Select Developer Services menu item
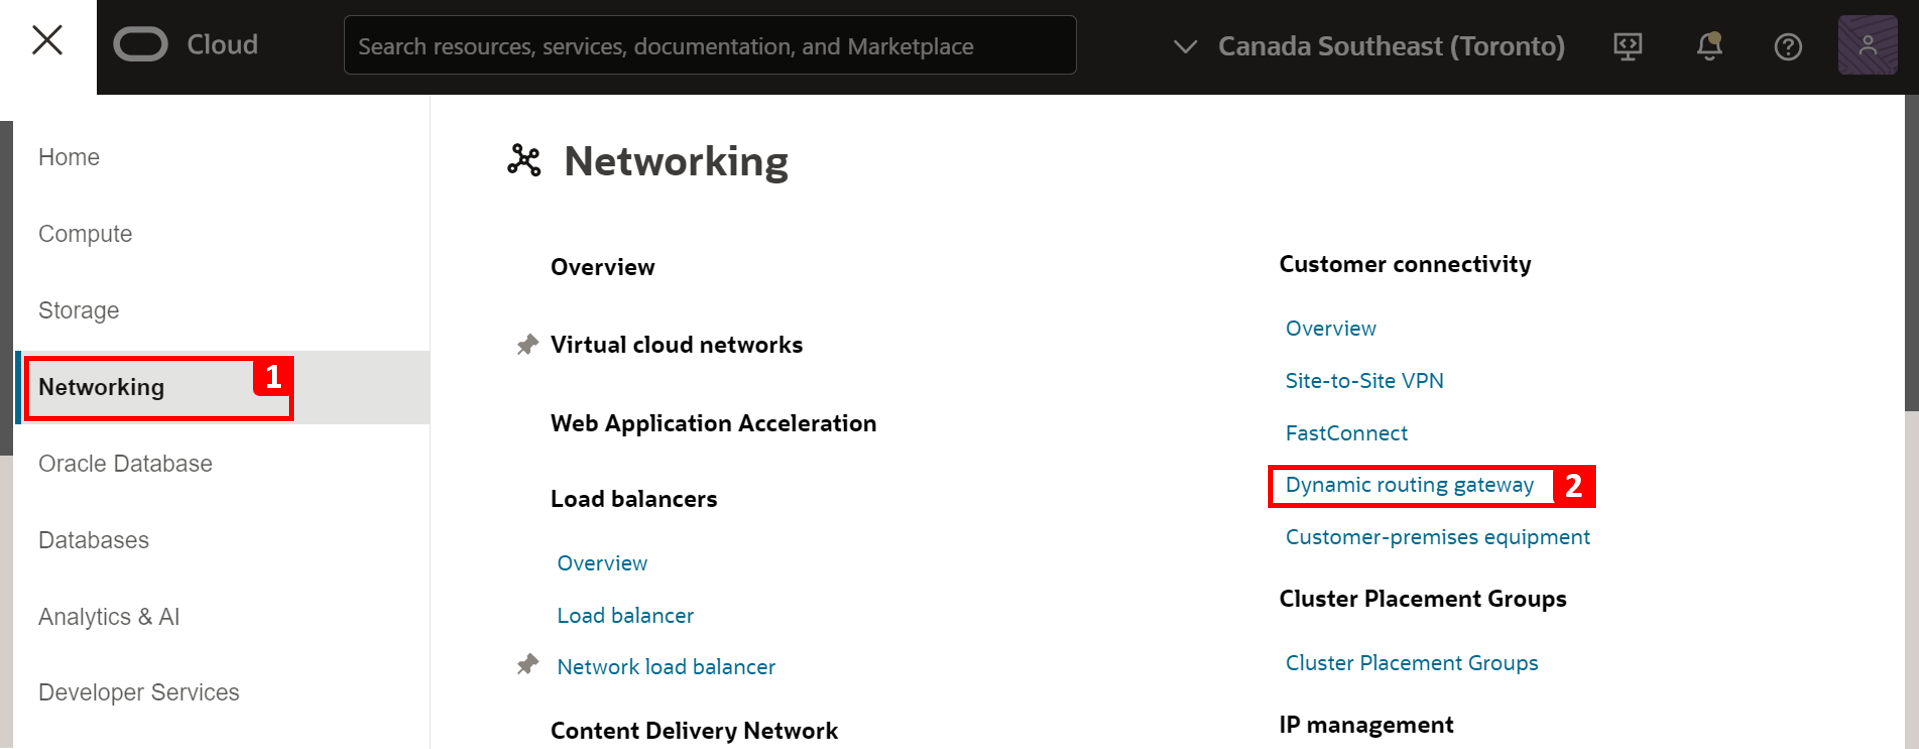The image size is (1919, 749). (139, 692)
